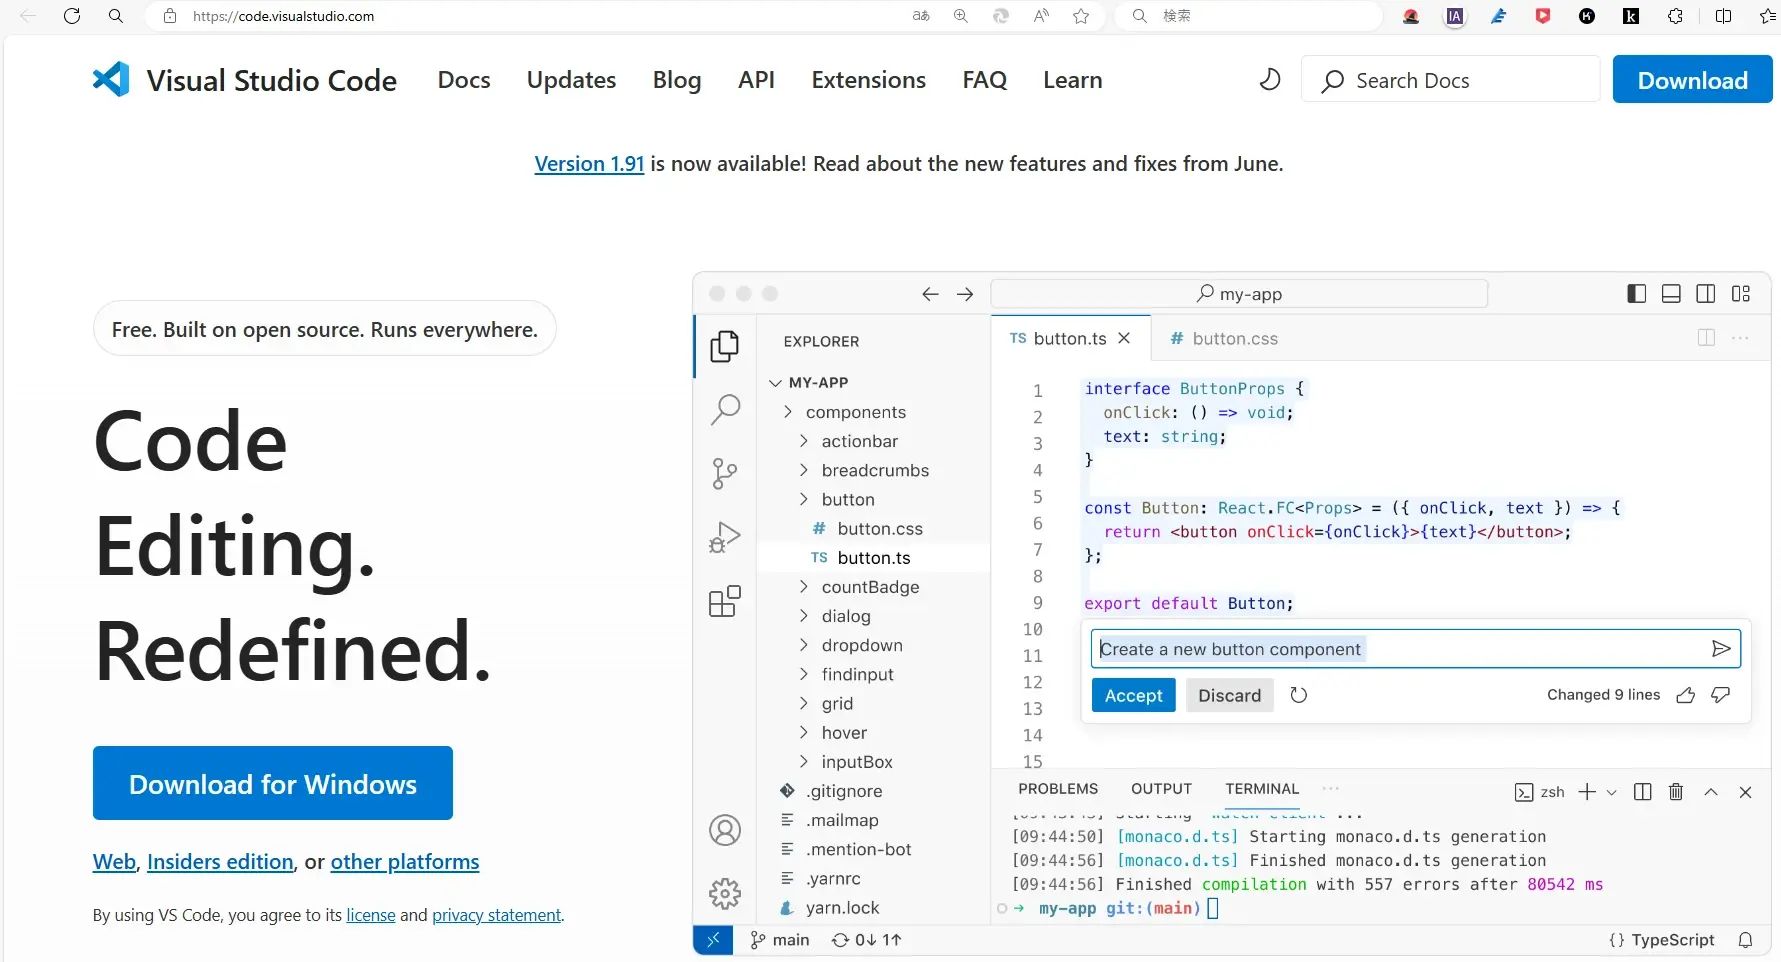
Task: Expand the breadcrumbs folder
Action: 804,470
